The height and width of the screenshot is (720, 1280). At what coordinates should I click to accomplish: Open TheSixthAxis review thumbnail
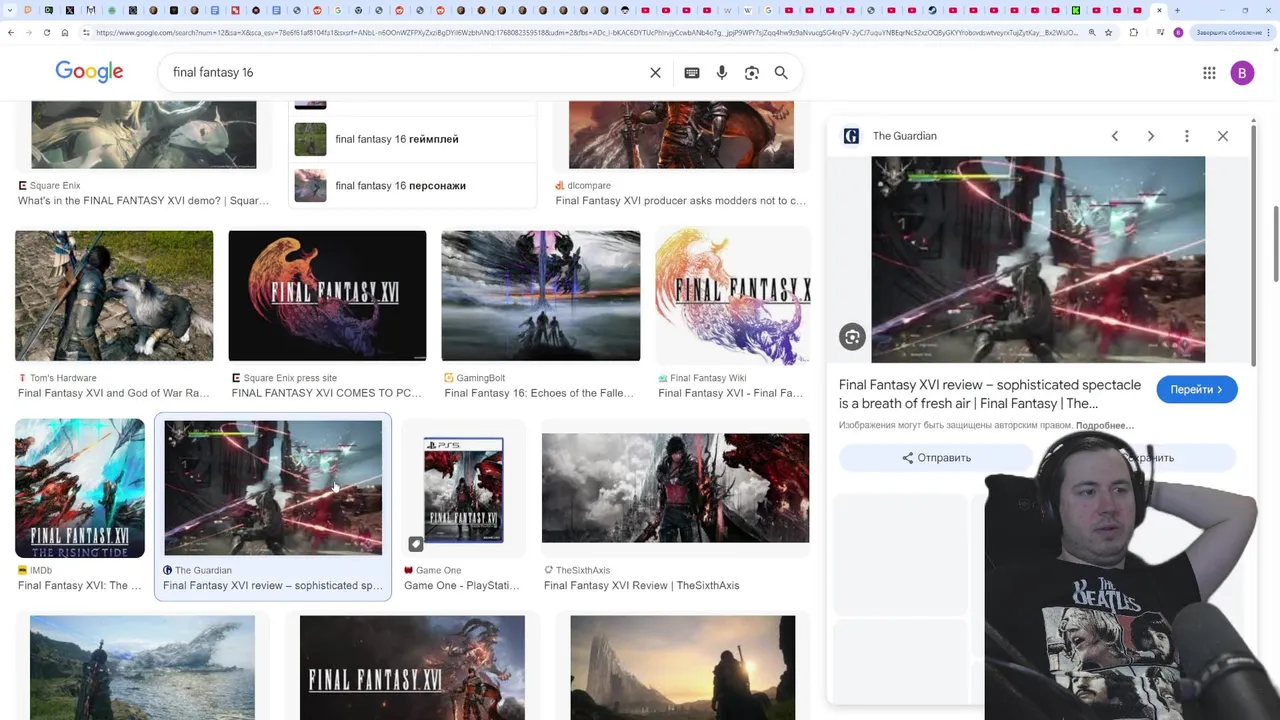(675, 488)
